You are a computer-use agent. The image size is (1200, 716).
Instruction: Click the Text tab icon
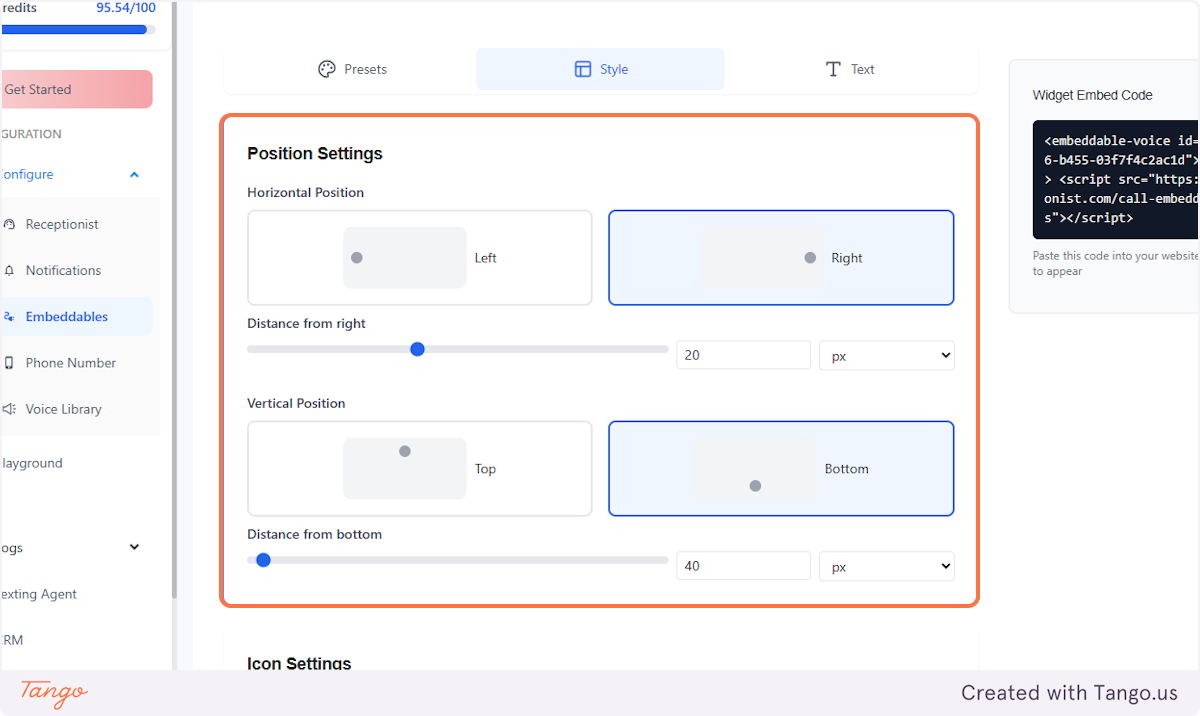click(831, 68)
